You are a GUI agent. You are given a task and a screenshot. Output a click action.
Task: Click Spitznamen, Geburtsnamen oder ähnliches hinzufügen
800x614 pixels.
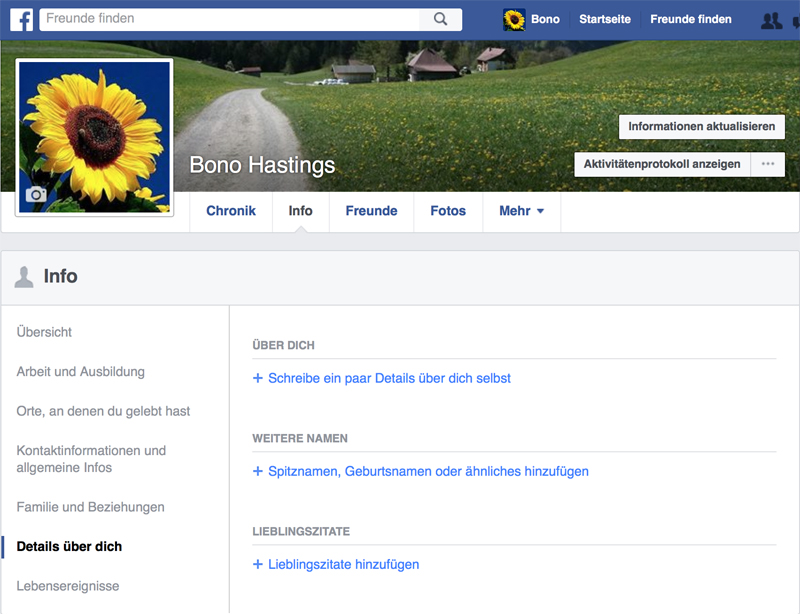pyautogui.click(x=429, y=471)
